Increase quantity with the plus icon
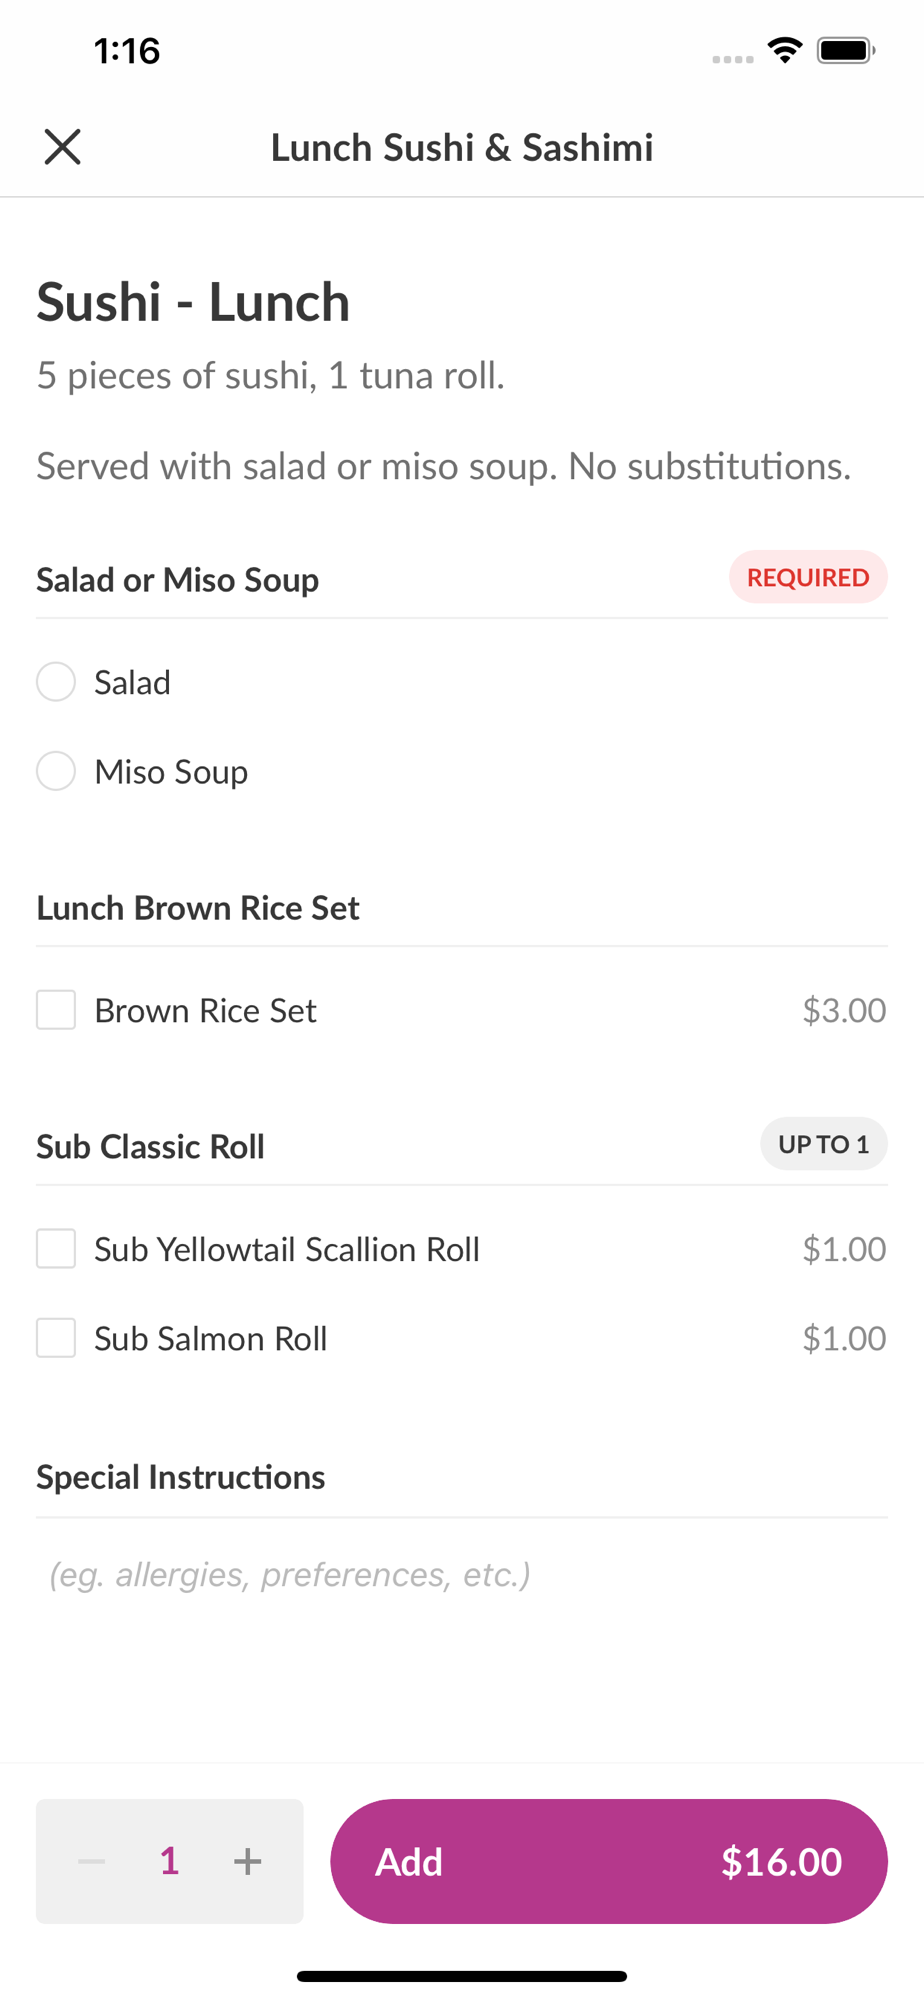Screen dimensions: 924x2000 pyautogui.click(x=247, y=1861)
